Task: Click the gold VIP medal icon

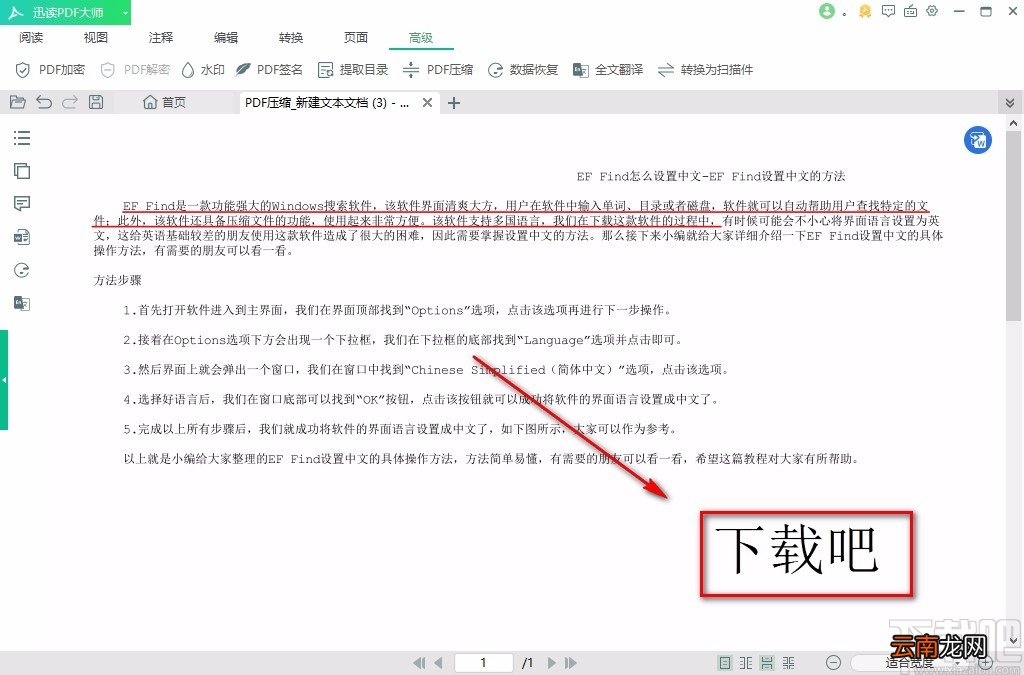Action: tap(865, 11)
